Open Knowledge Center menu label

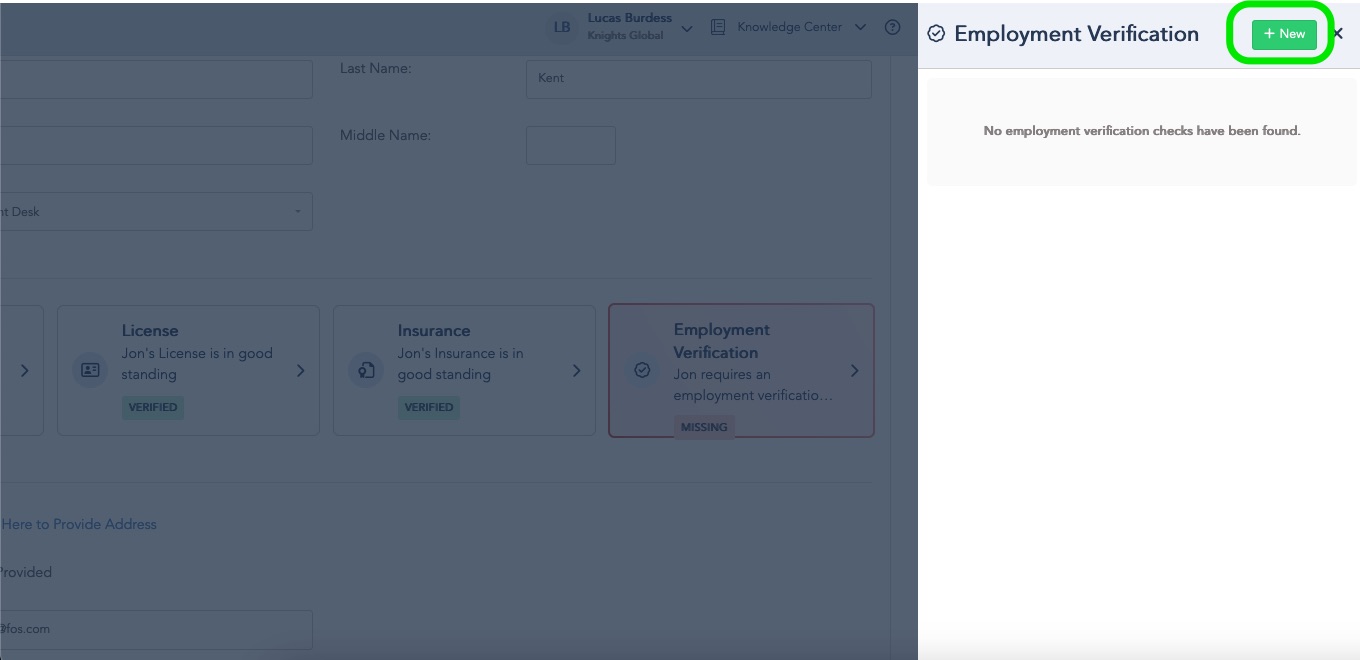789,27
